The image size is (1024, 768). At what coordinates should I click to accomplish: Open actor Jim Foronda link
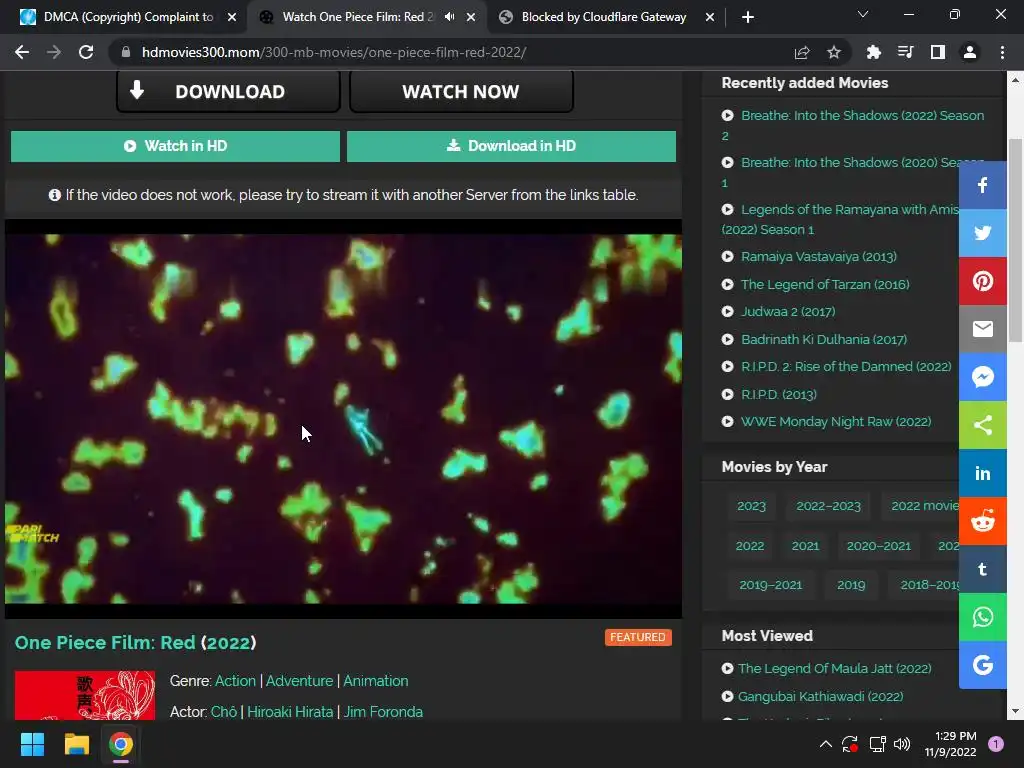383,712
